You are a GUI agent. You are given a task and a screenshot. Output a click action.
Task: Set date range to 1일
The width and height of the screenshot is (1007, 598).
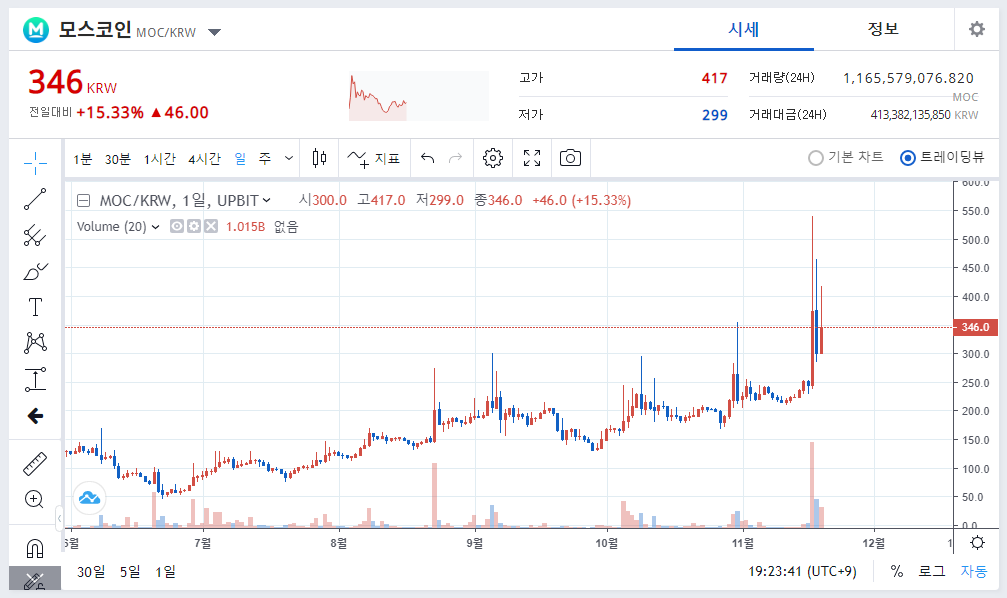tap(165, 572)
